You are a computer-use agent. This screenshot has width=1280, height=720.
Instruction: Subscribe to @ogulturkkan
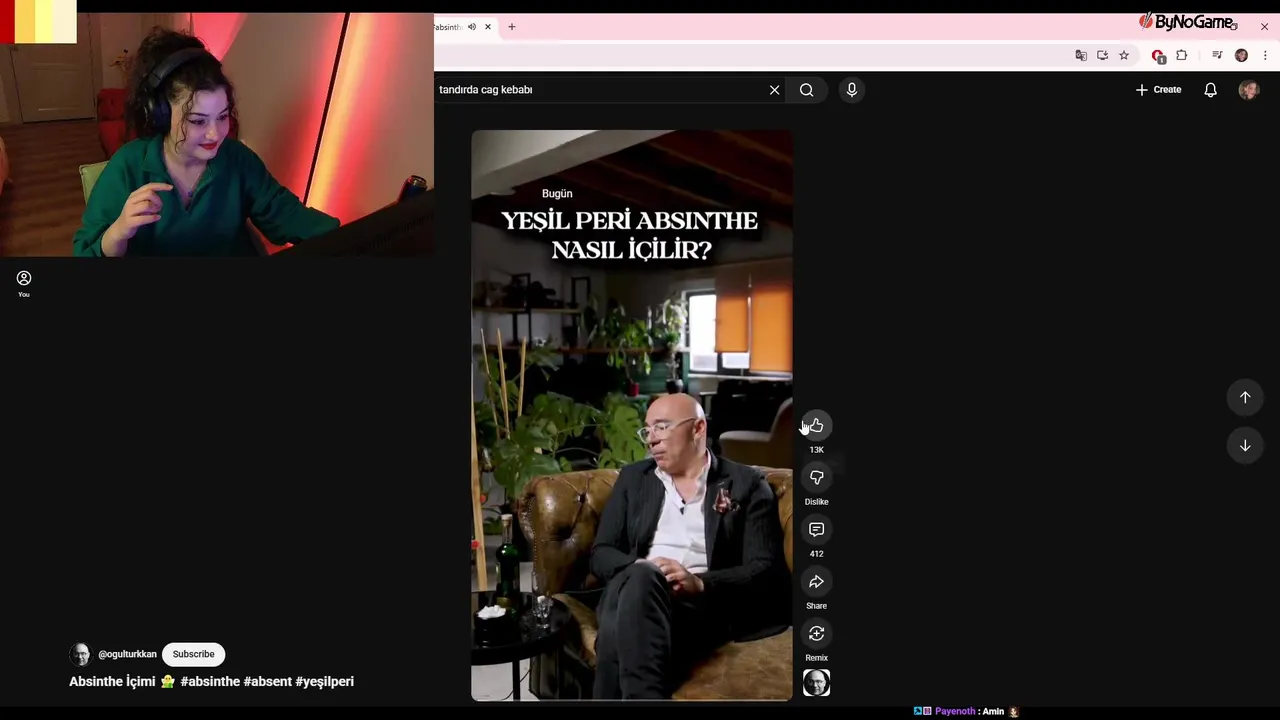pyautogui.click(x=193, y=654)
